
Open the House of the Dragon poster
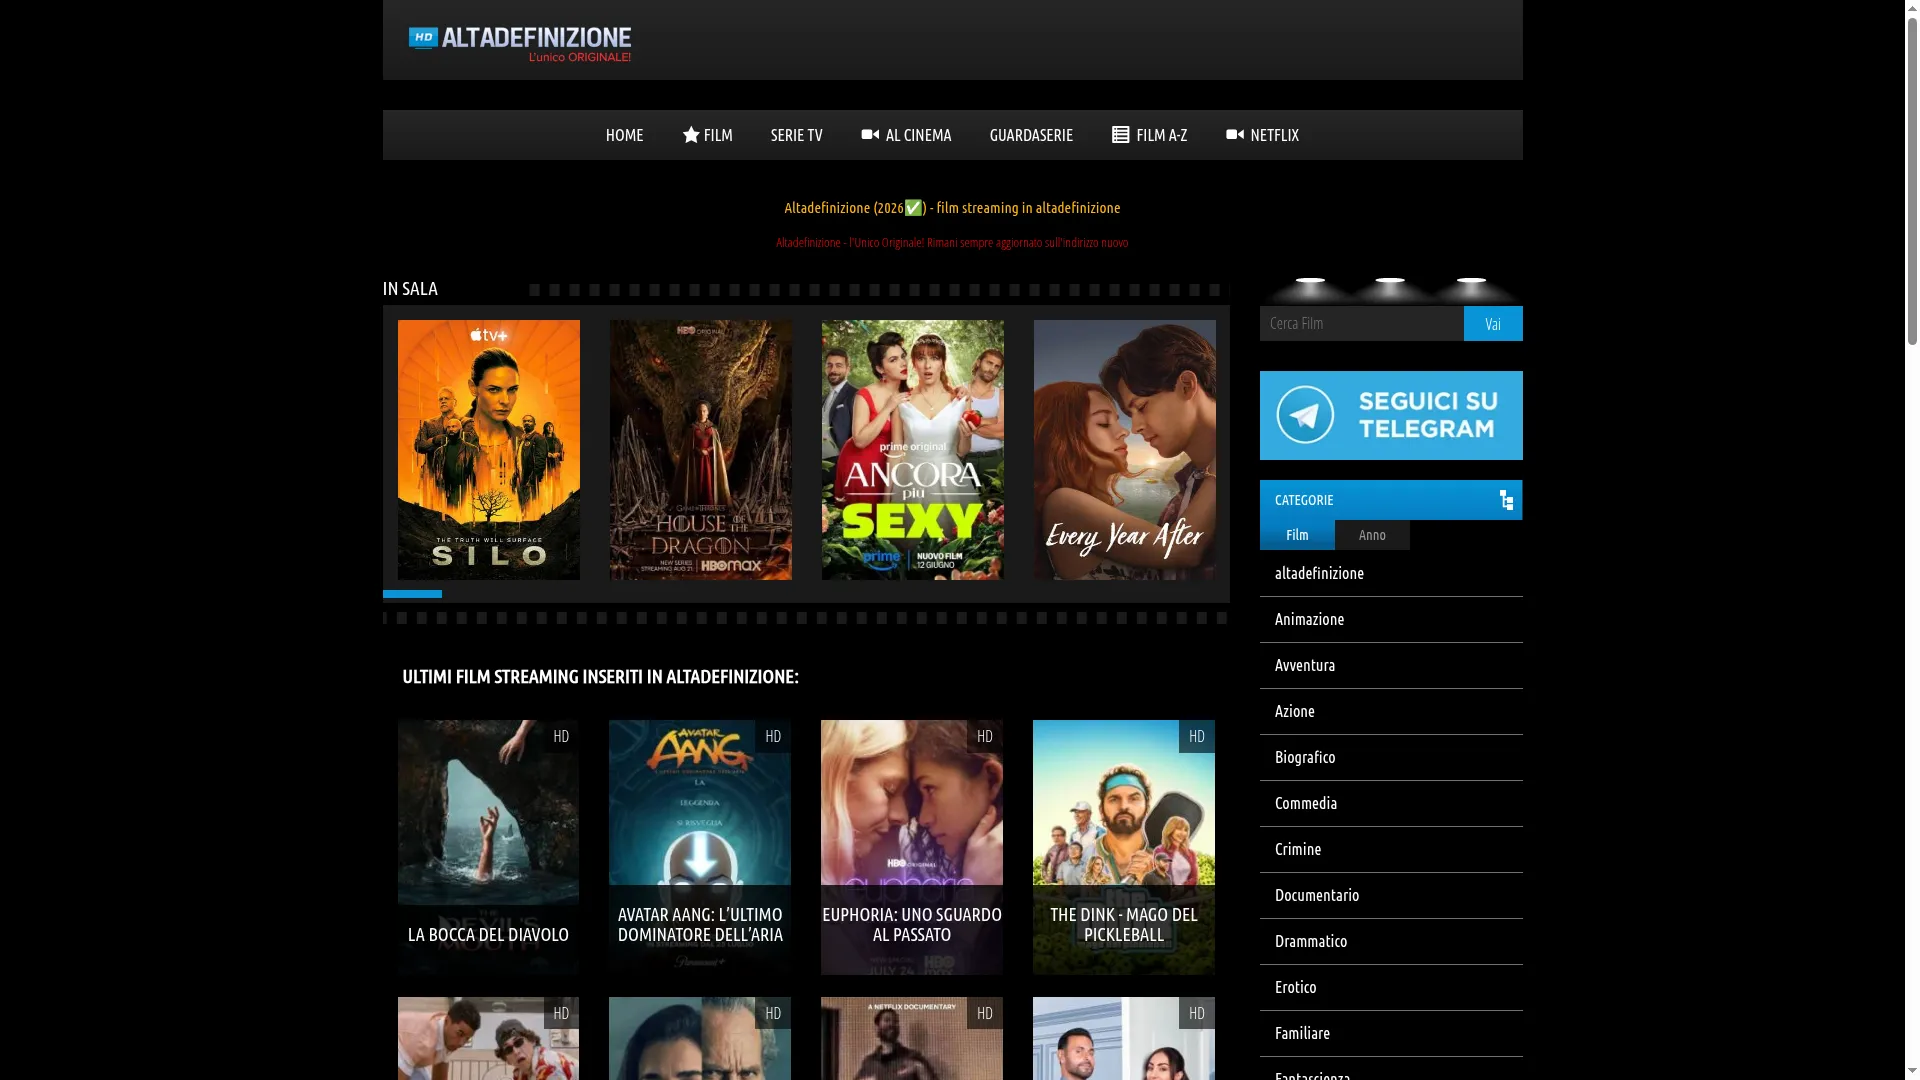[701, 450]
